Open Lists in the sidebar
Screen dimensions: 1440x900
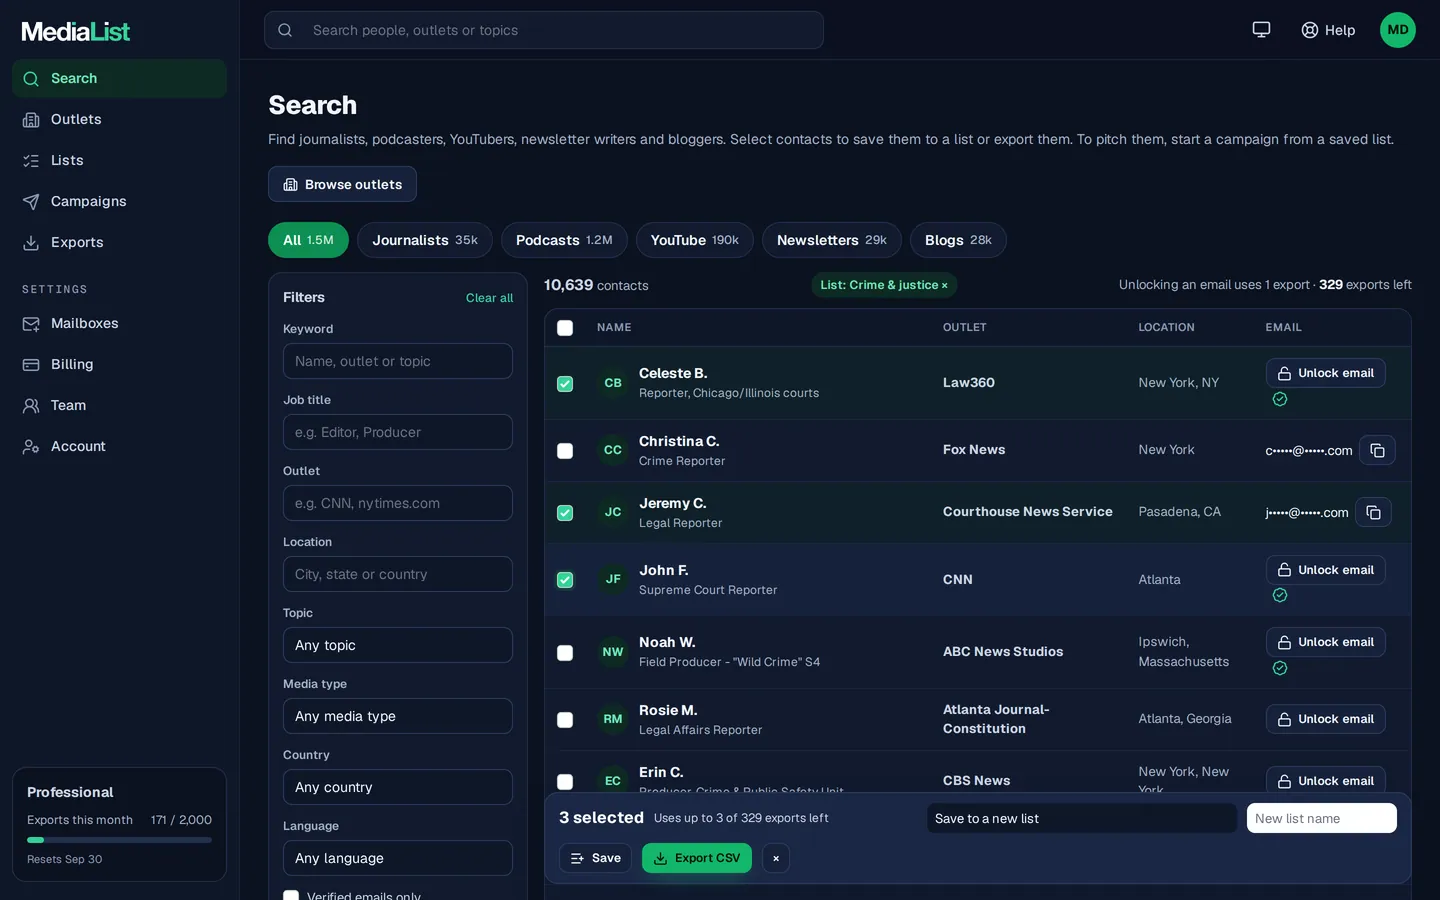point(119,160)
